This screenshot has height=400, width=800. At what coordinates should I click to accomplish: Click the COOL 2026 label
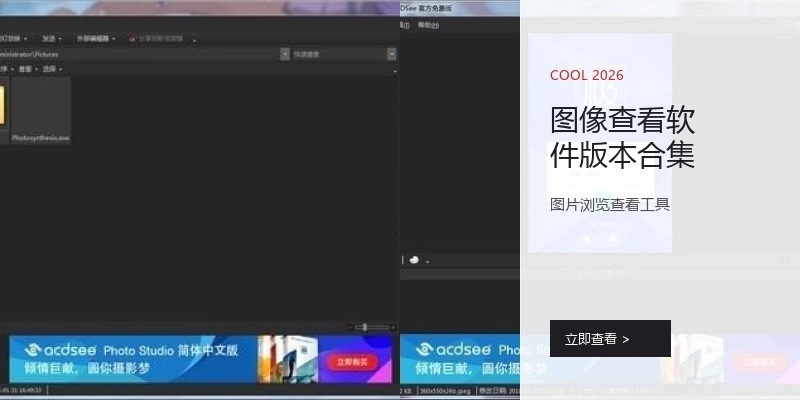(x=587, y=76)
